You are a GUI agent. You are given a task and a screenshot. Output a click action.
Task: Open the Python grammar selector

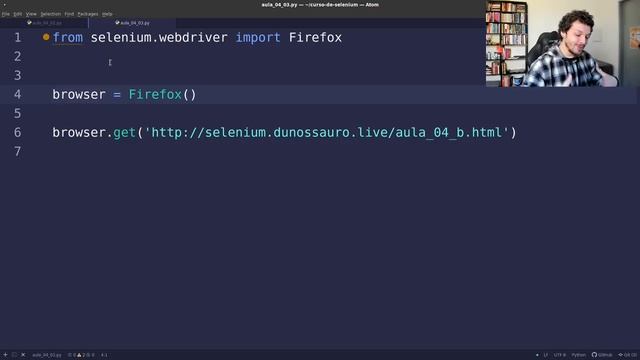[578, 355]
